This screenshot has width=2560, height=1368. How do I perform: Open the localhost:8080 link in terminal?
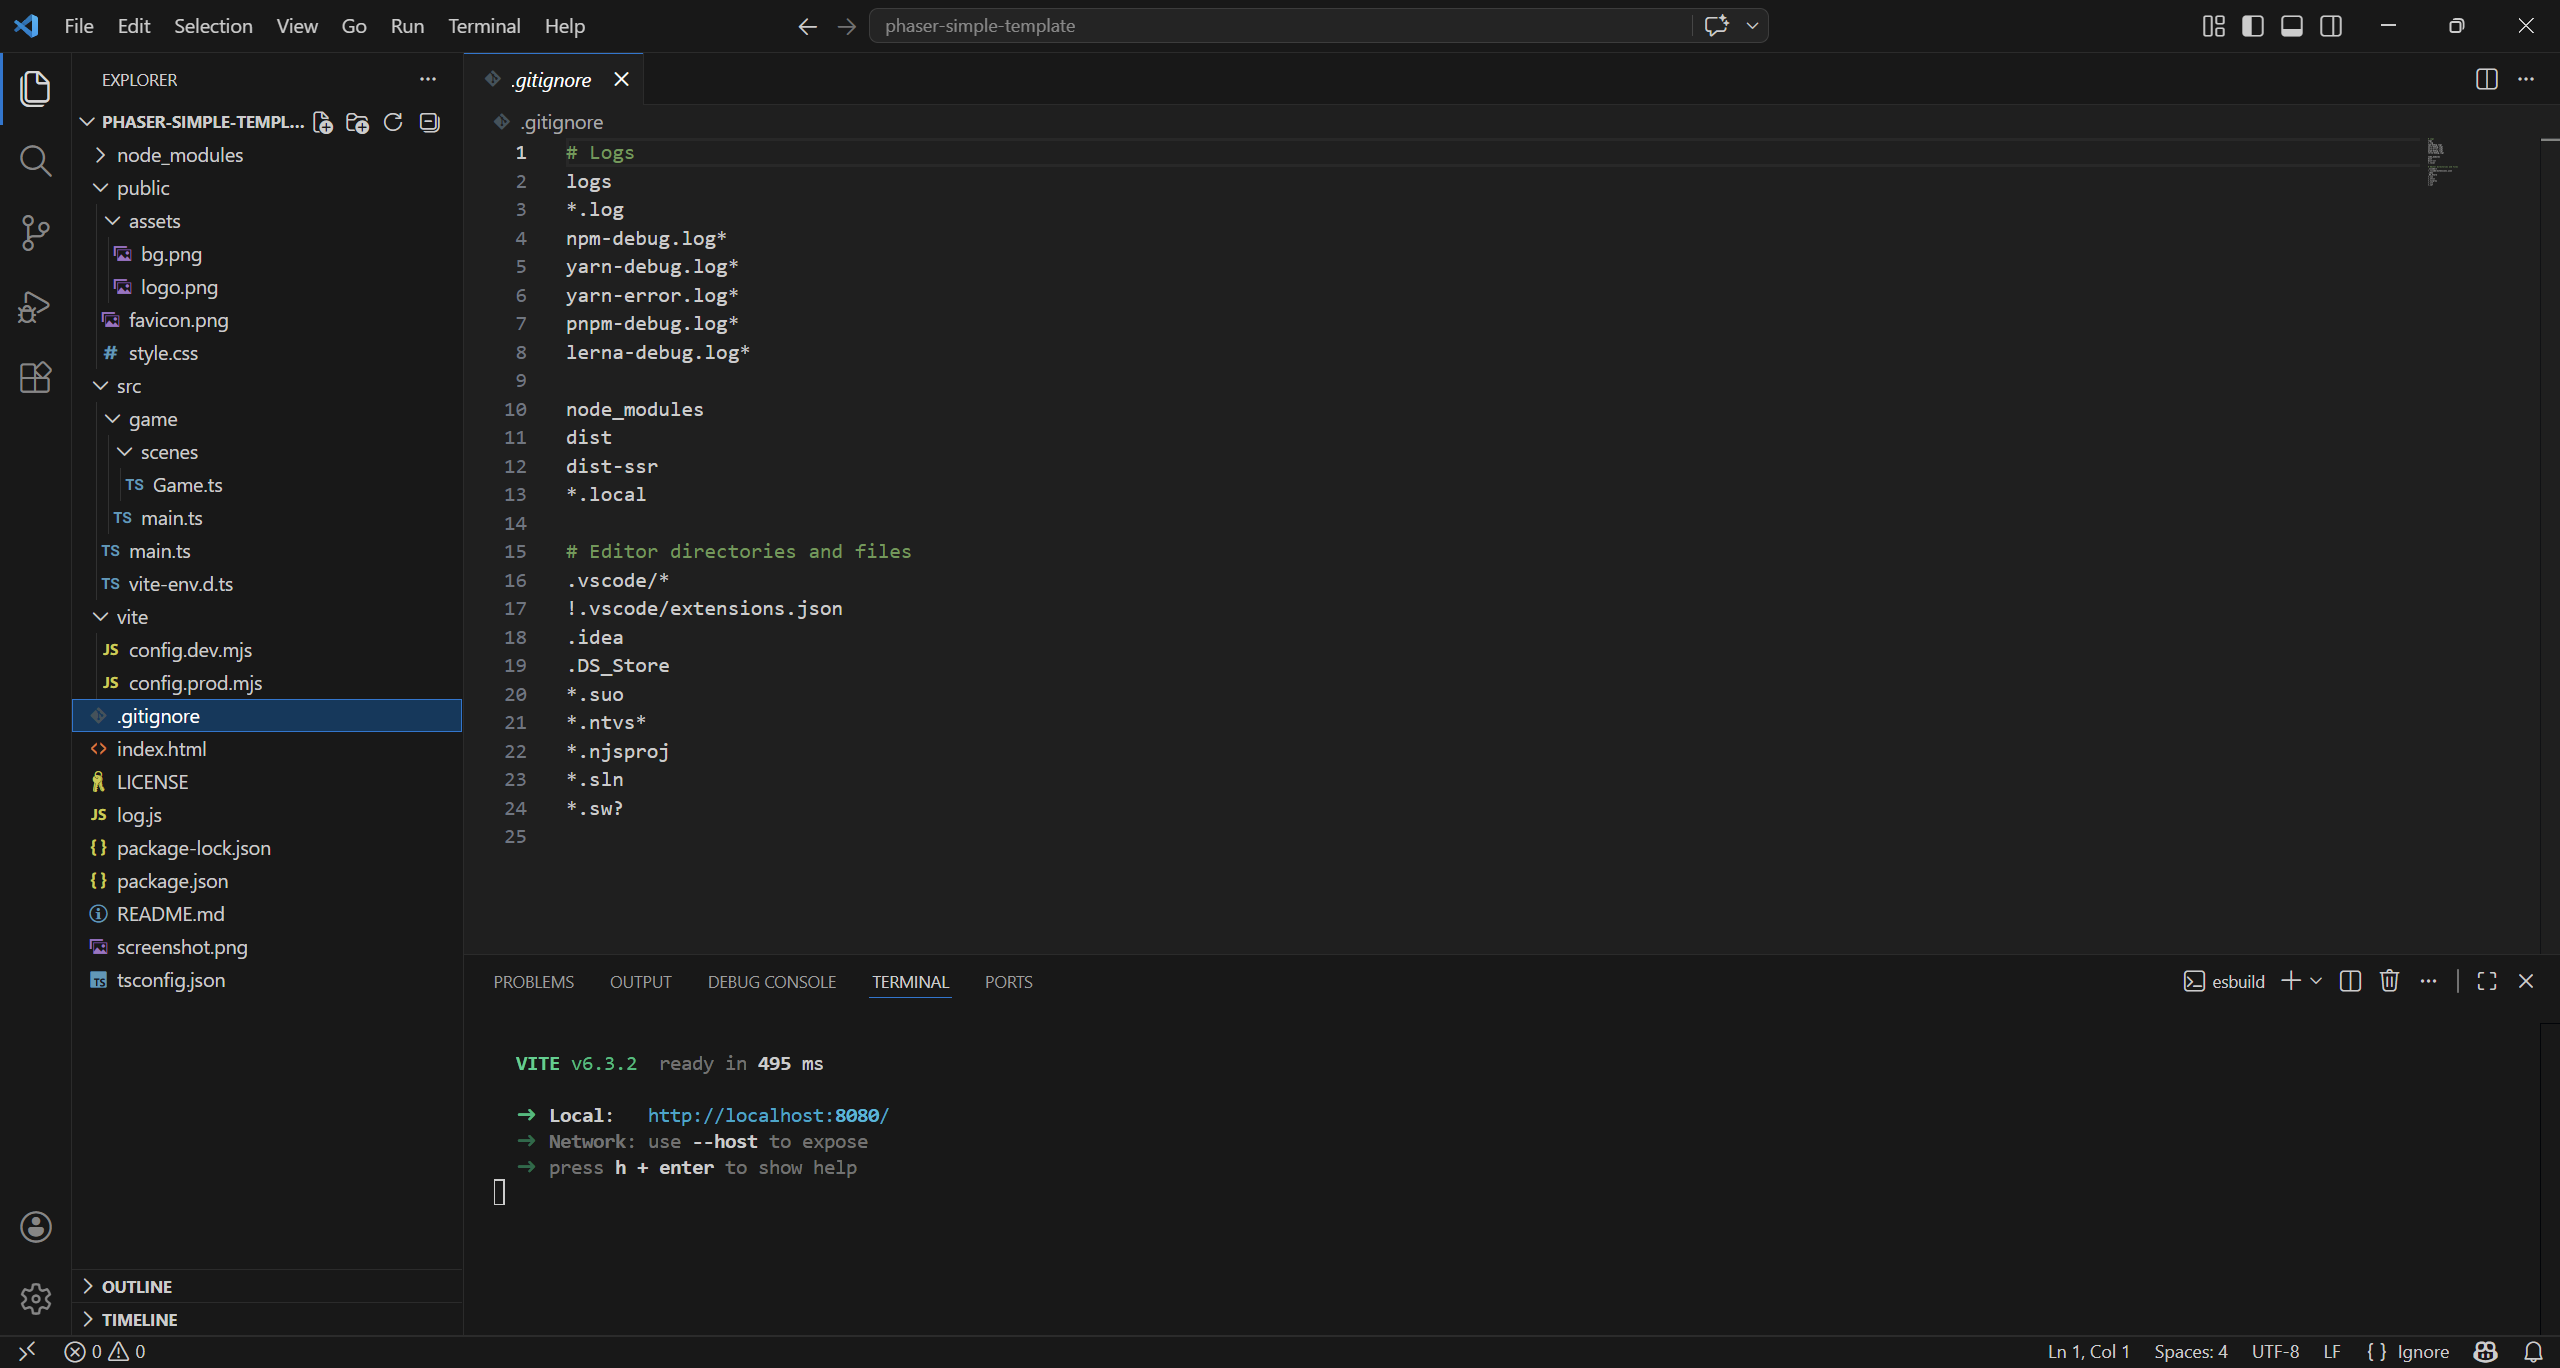click(767, 1115)
